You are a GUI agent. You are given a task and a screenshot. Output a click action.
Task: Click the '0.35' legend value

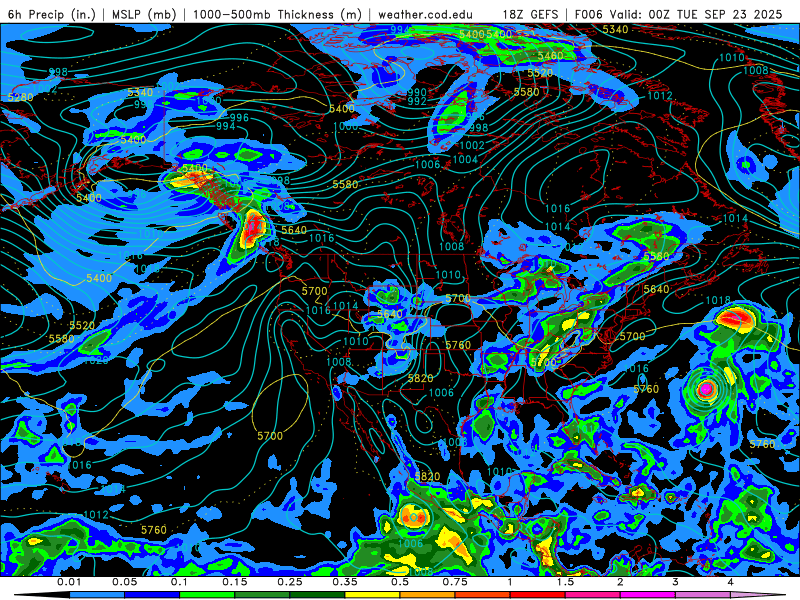[345, 582]
